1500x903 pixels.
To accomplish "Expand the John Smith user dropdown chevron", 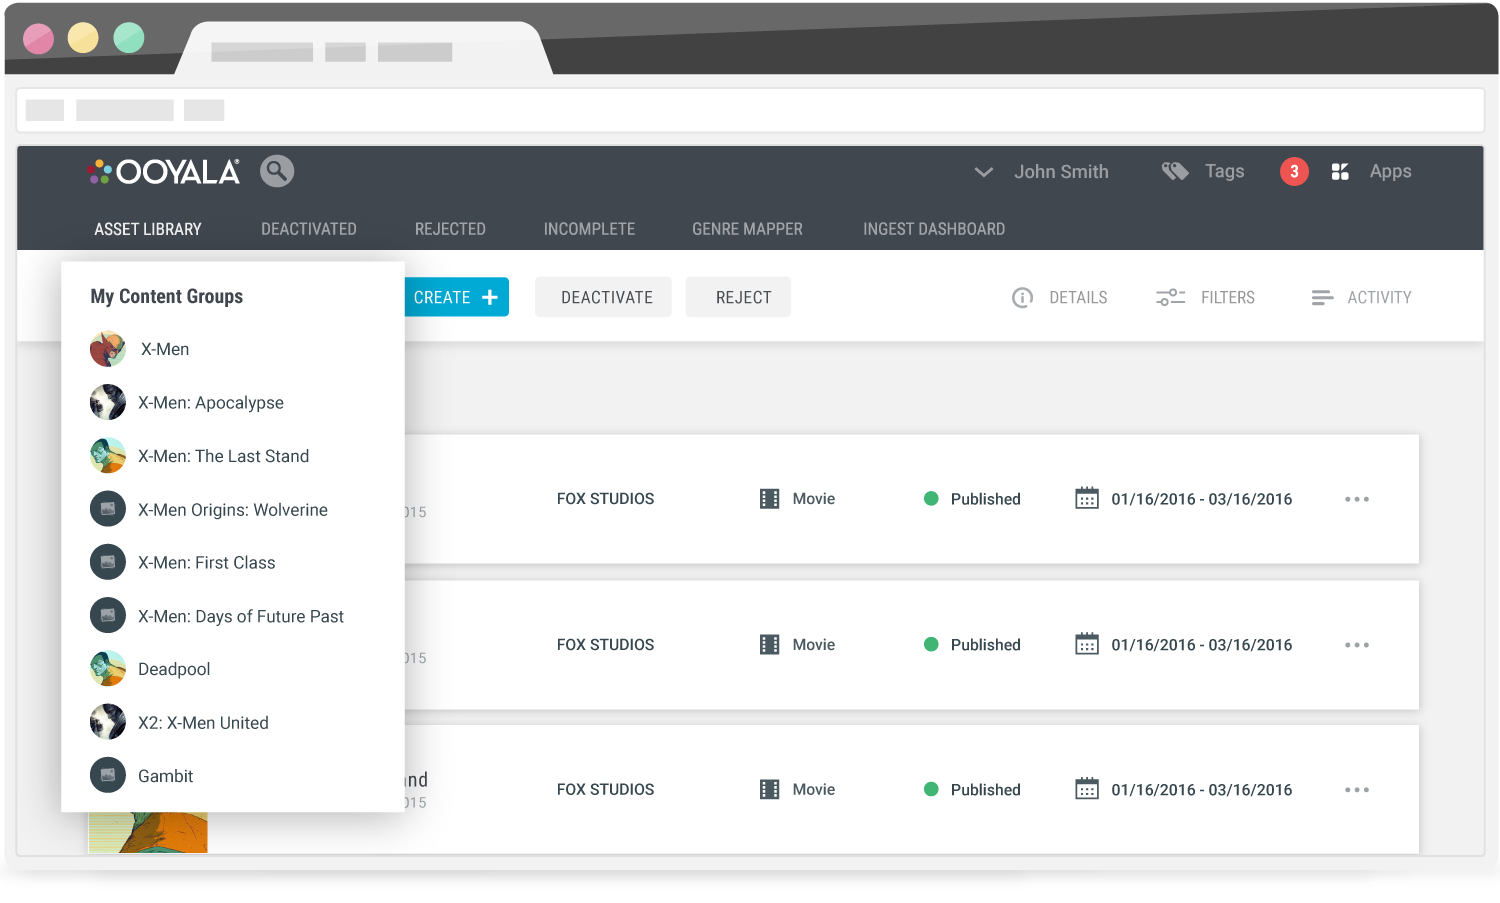I will pyautogui.click(x=984, y=172).
